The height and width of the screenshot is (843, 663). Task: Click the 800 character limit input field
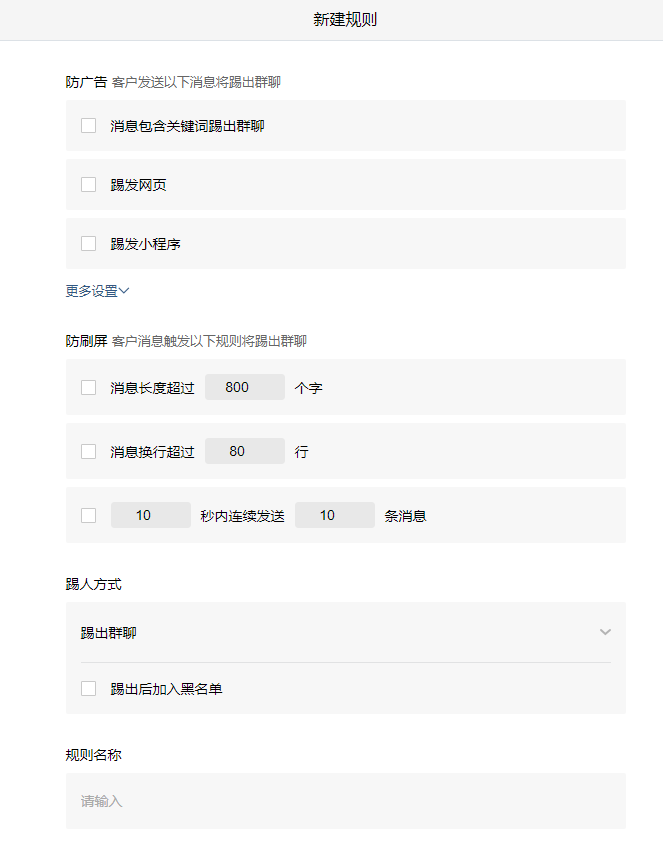click(x=244, y=387)
